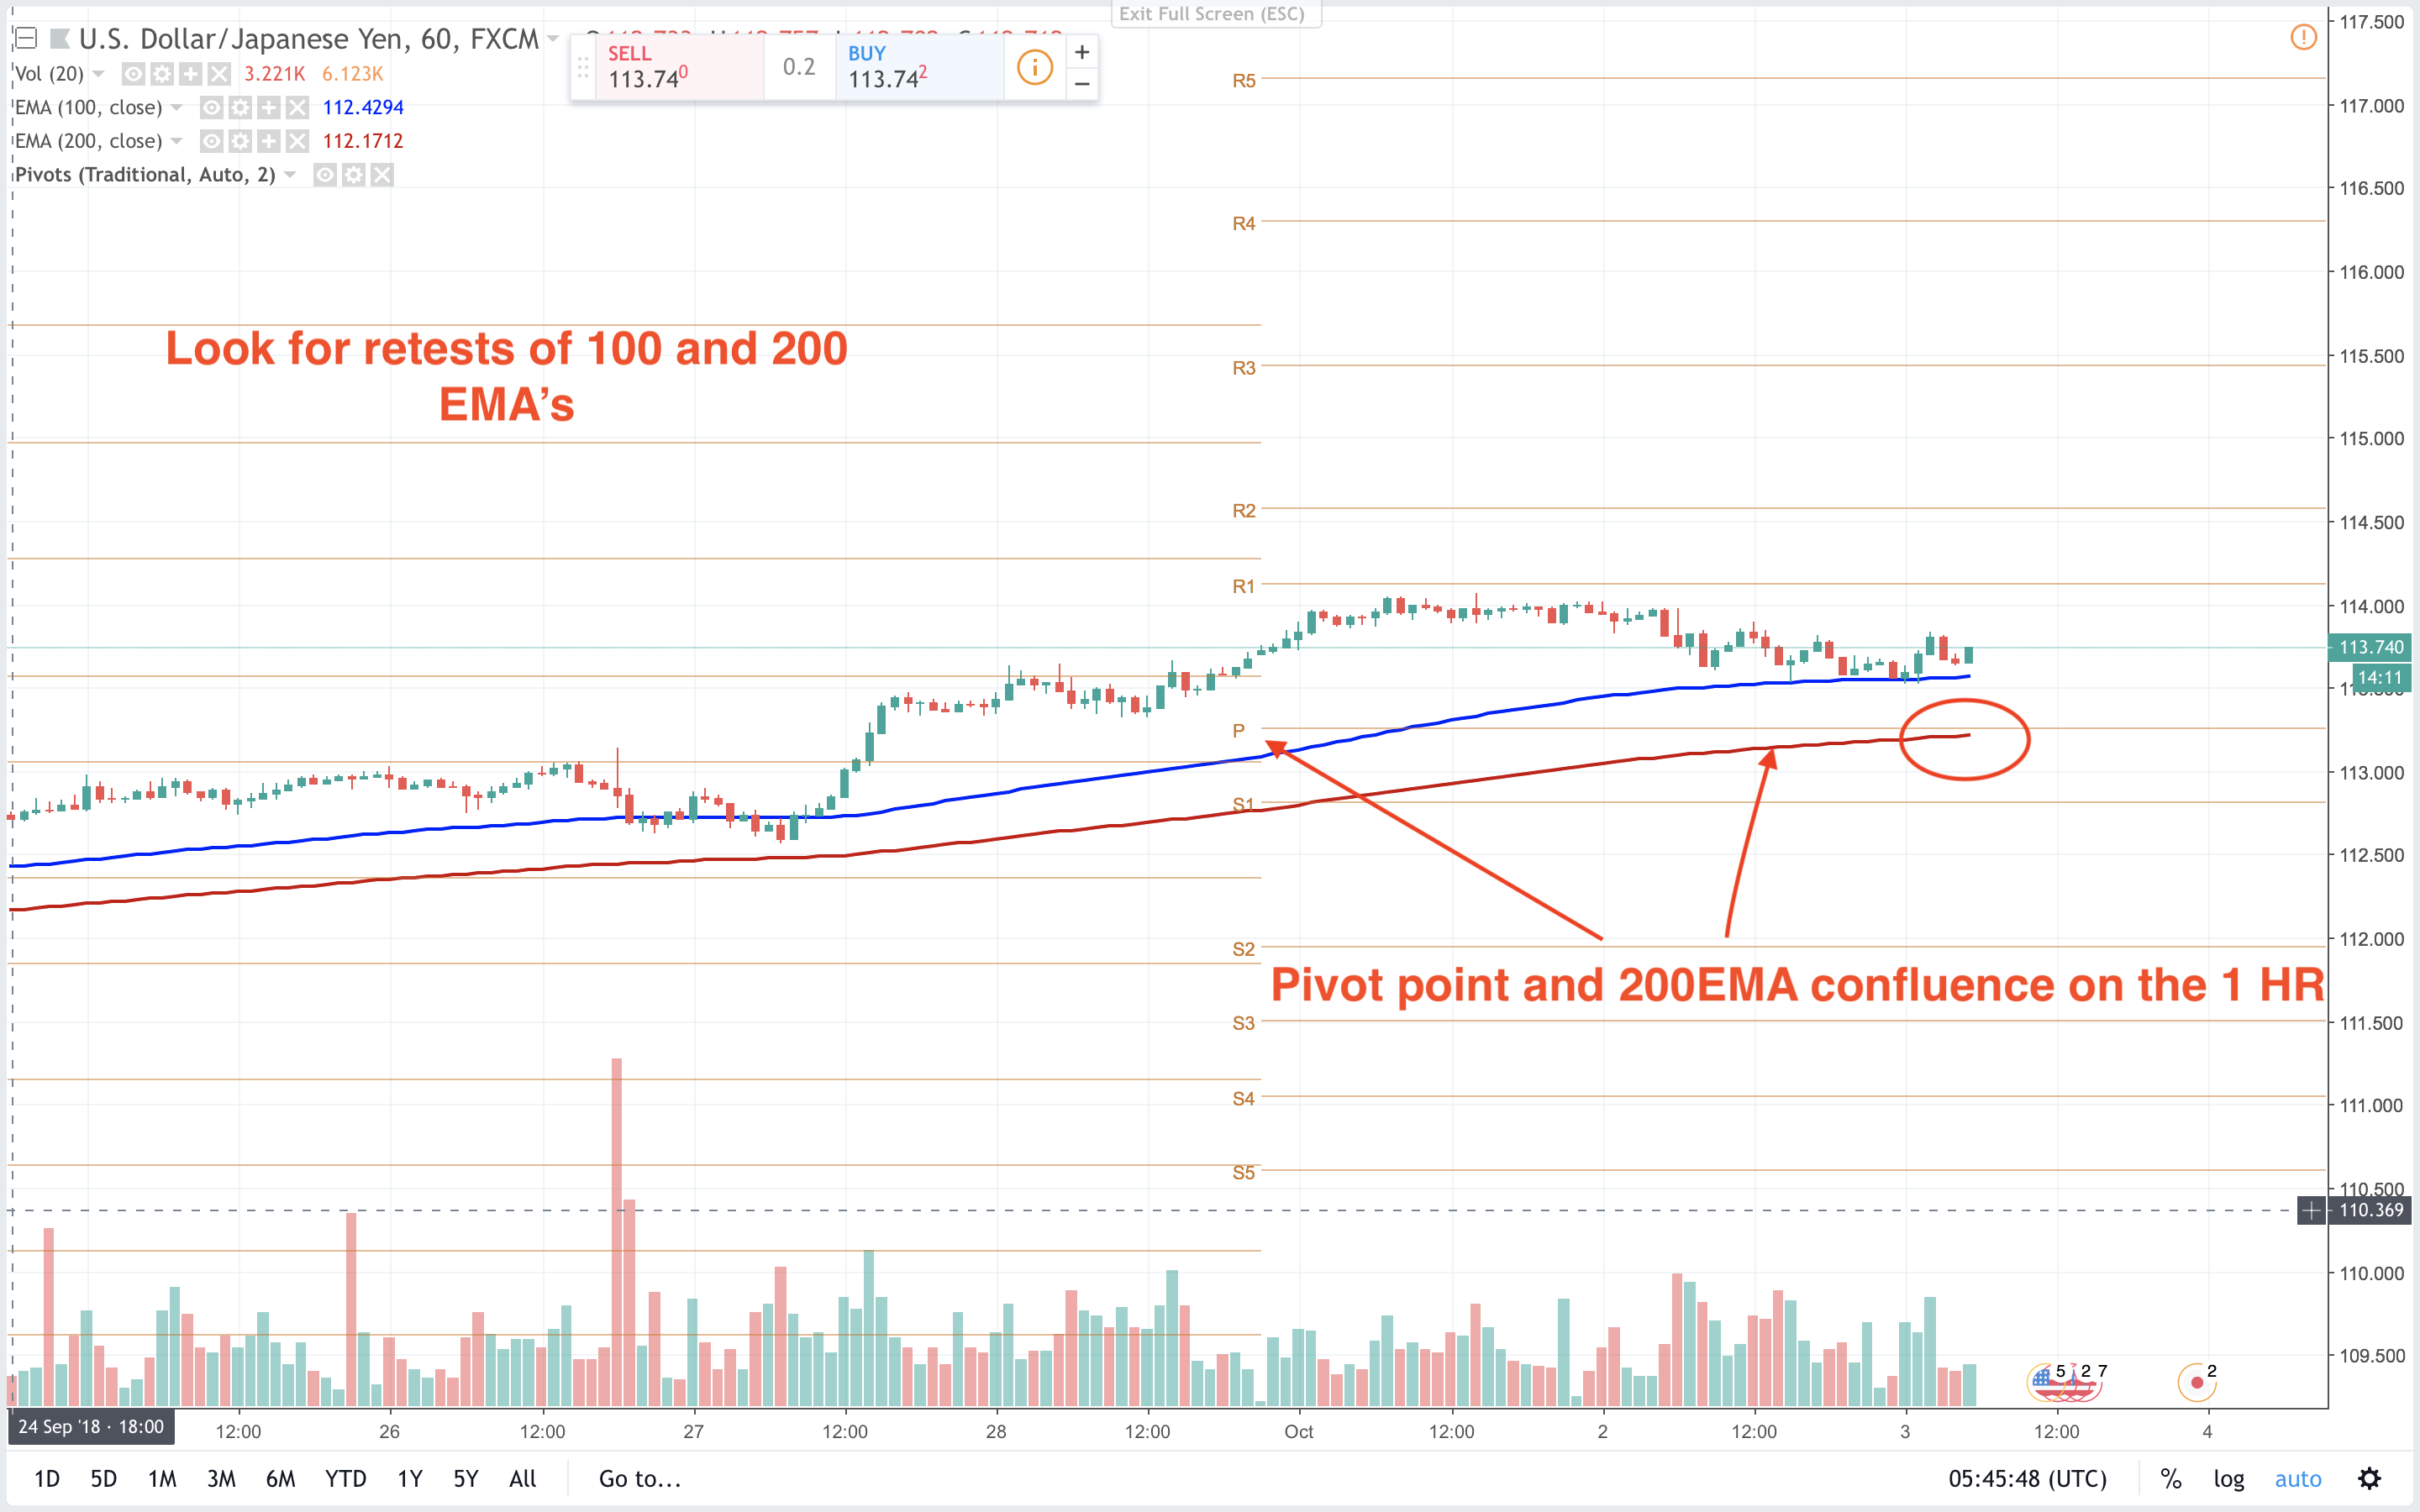The width and height of the screenshot is (2420, 1512).
Task: Hide the Vol (20) indicator with eye icon
Action: coord(133,74)
